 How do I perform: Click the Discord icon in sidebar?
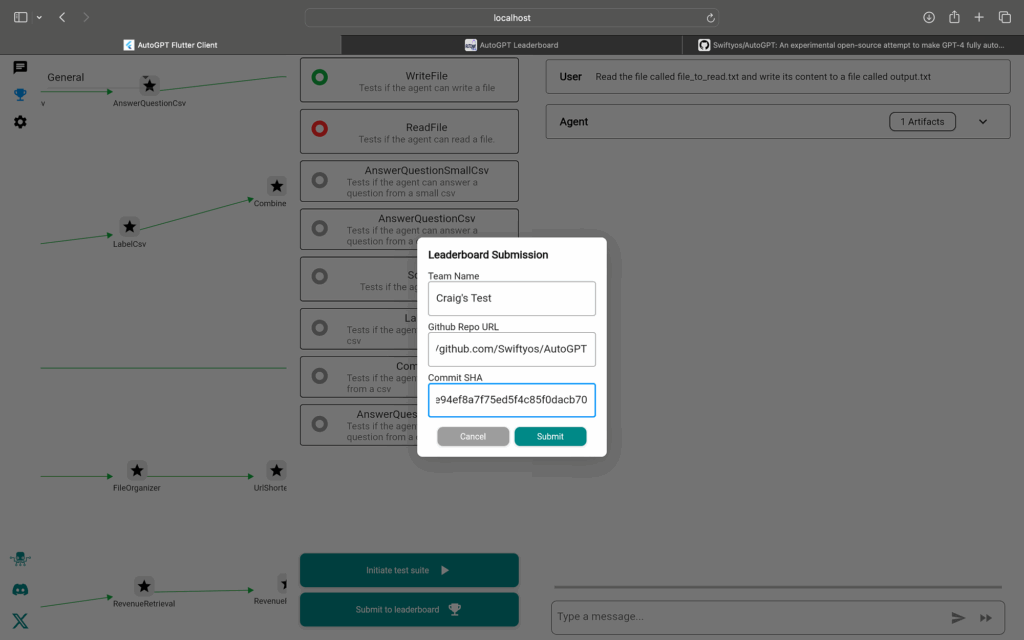[20, 590]
